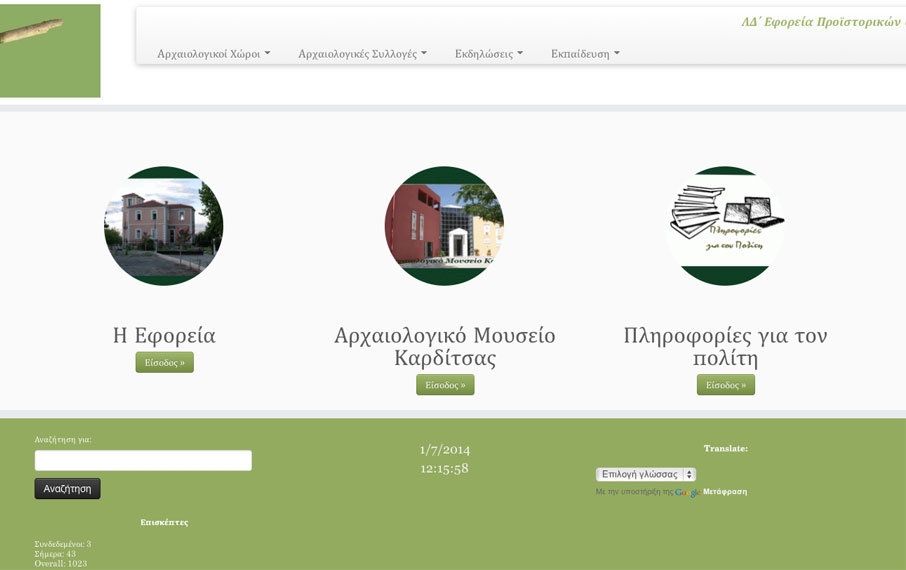Expand the Εκδηλώσεις dropdown

[488, 54]
